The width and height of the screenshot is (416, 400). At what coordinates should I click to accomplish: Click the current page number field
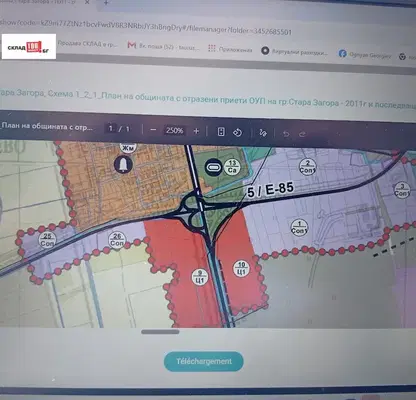(111, 128)
